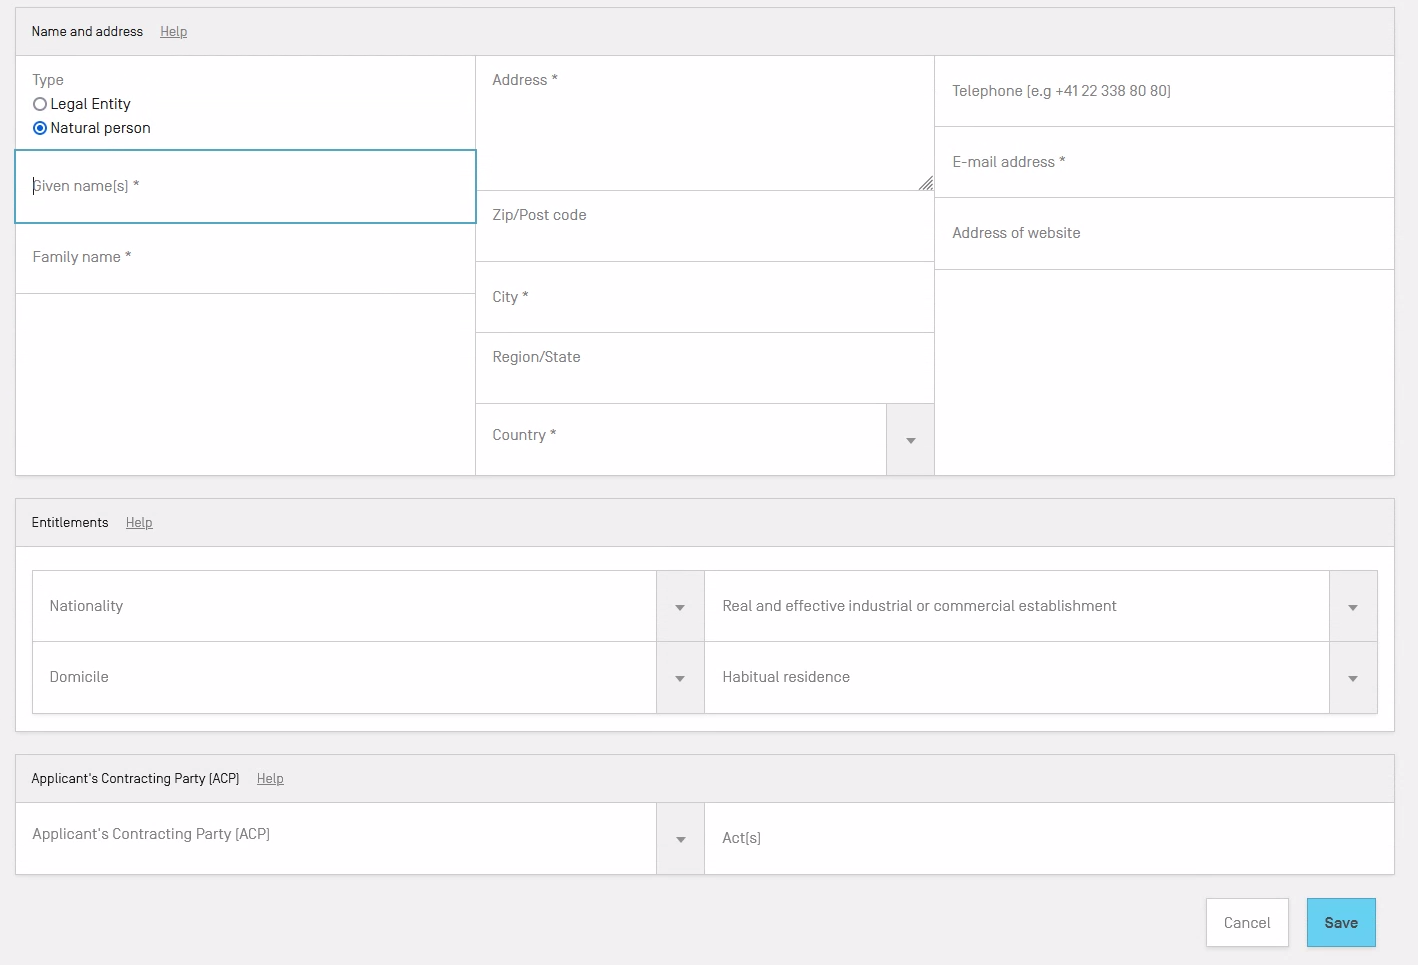Select the E-mail address field
The width and height of the screenshot is (1418, 965).
click(1163, 162)
